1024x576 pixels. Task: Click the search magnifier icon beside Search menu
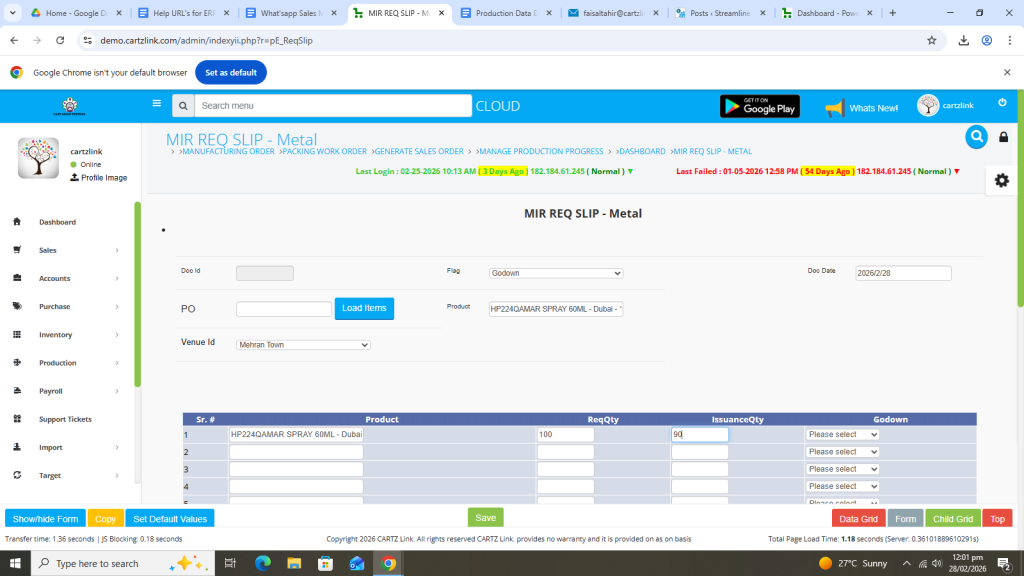pos(182,106)
